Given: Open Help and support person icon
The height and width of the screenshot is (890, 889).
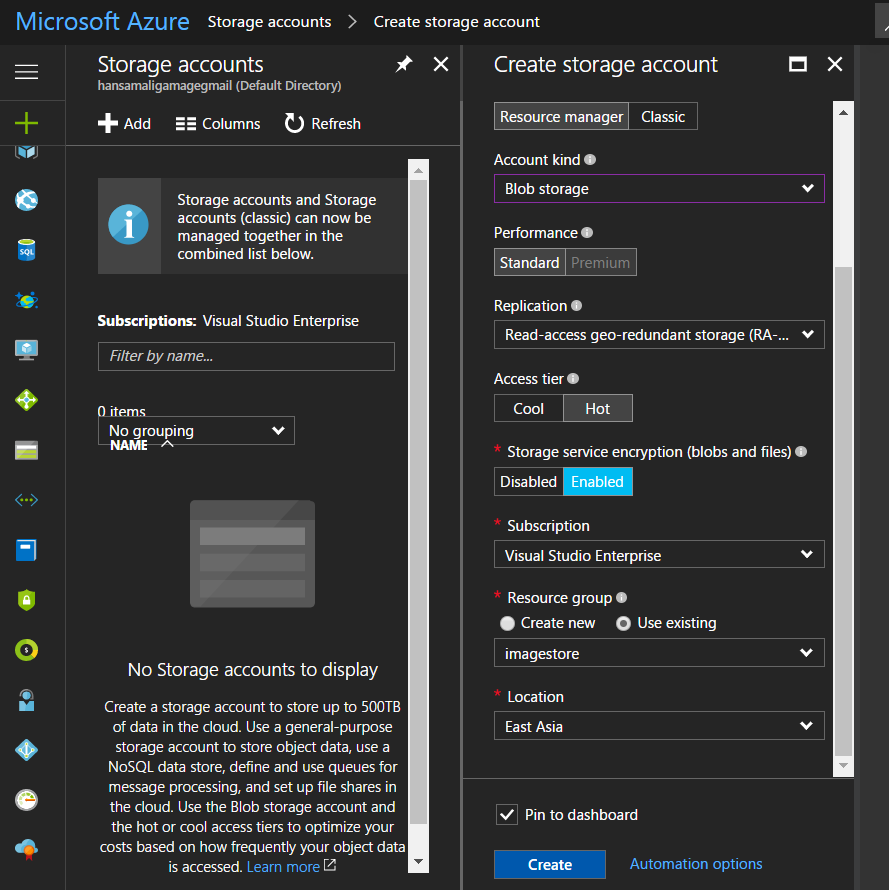Looking at the screenshot, I should click(27, 700).
